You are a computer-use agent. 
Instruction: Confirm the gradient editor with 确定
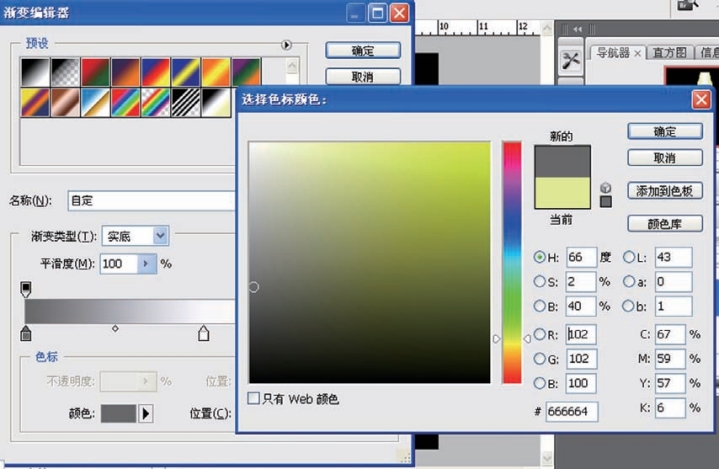coord(363,50)
